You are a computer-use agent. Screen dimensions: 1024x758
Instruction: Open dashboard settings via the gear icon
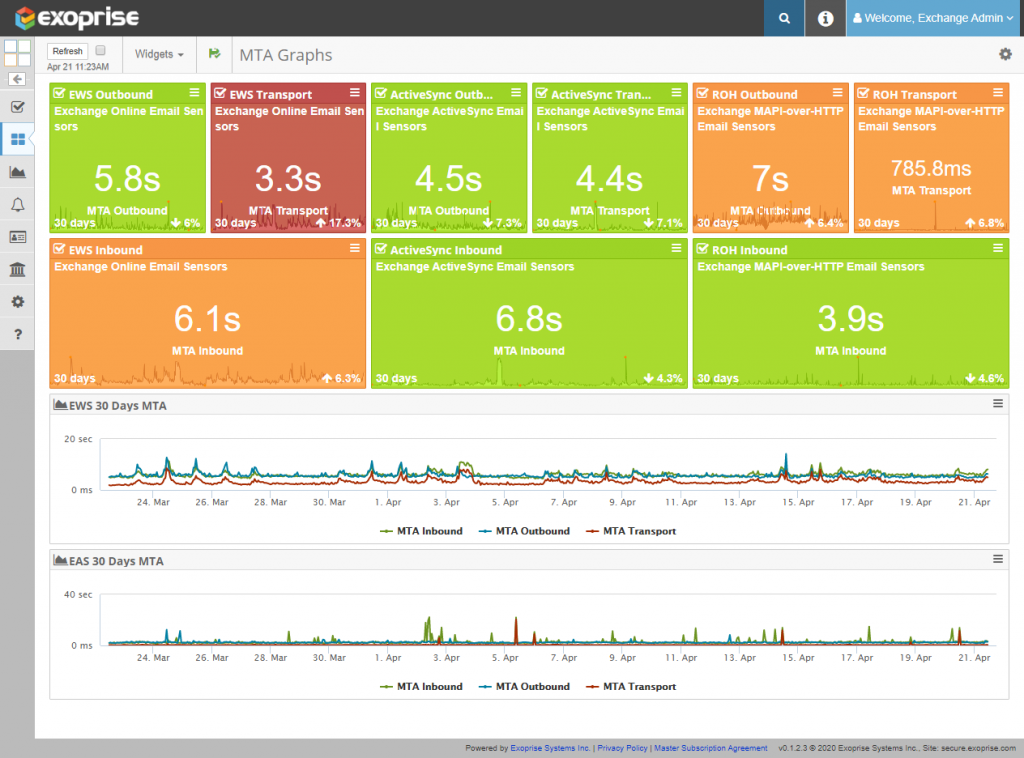tap(1005, 55)
